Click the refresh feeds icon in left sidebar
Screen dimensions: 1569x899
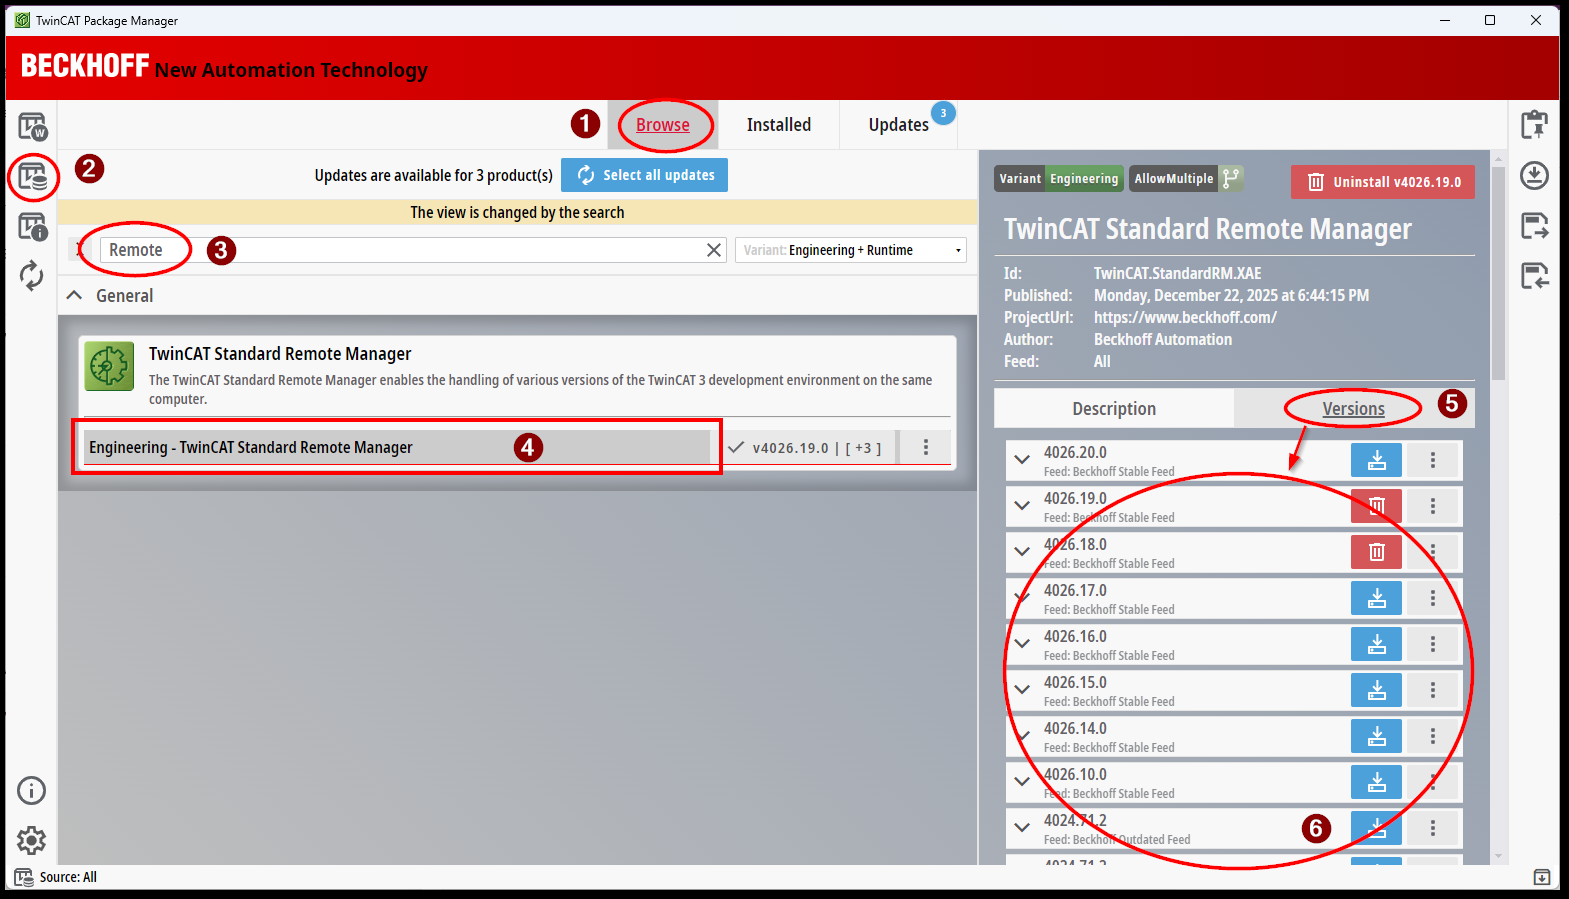[32, 276]
